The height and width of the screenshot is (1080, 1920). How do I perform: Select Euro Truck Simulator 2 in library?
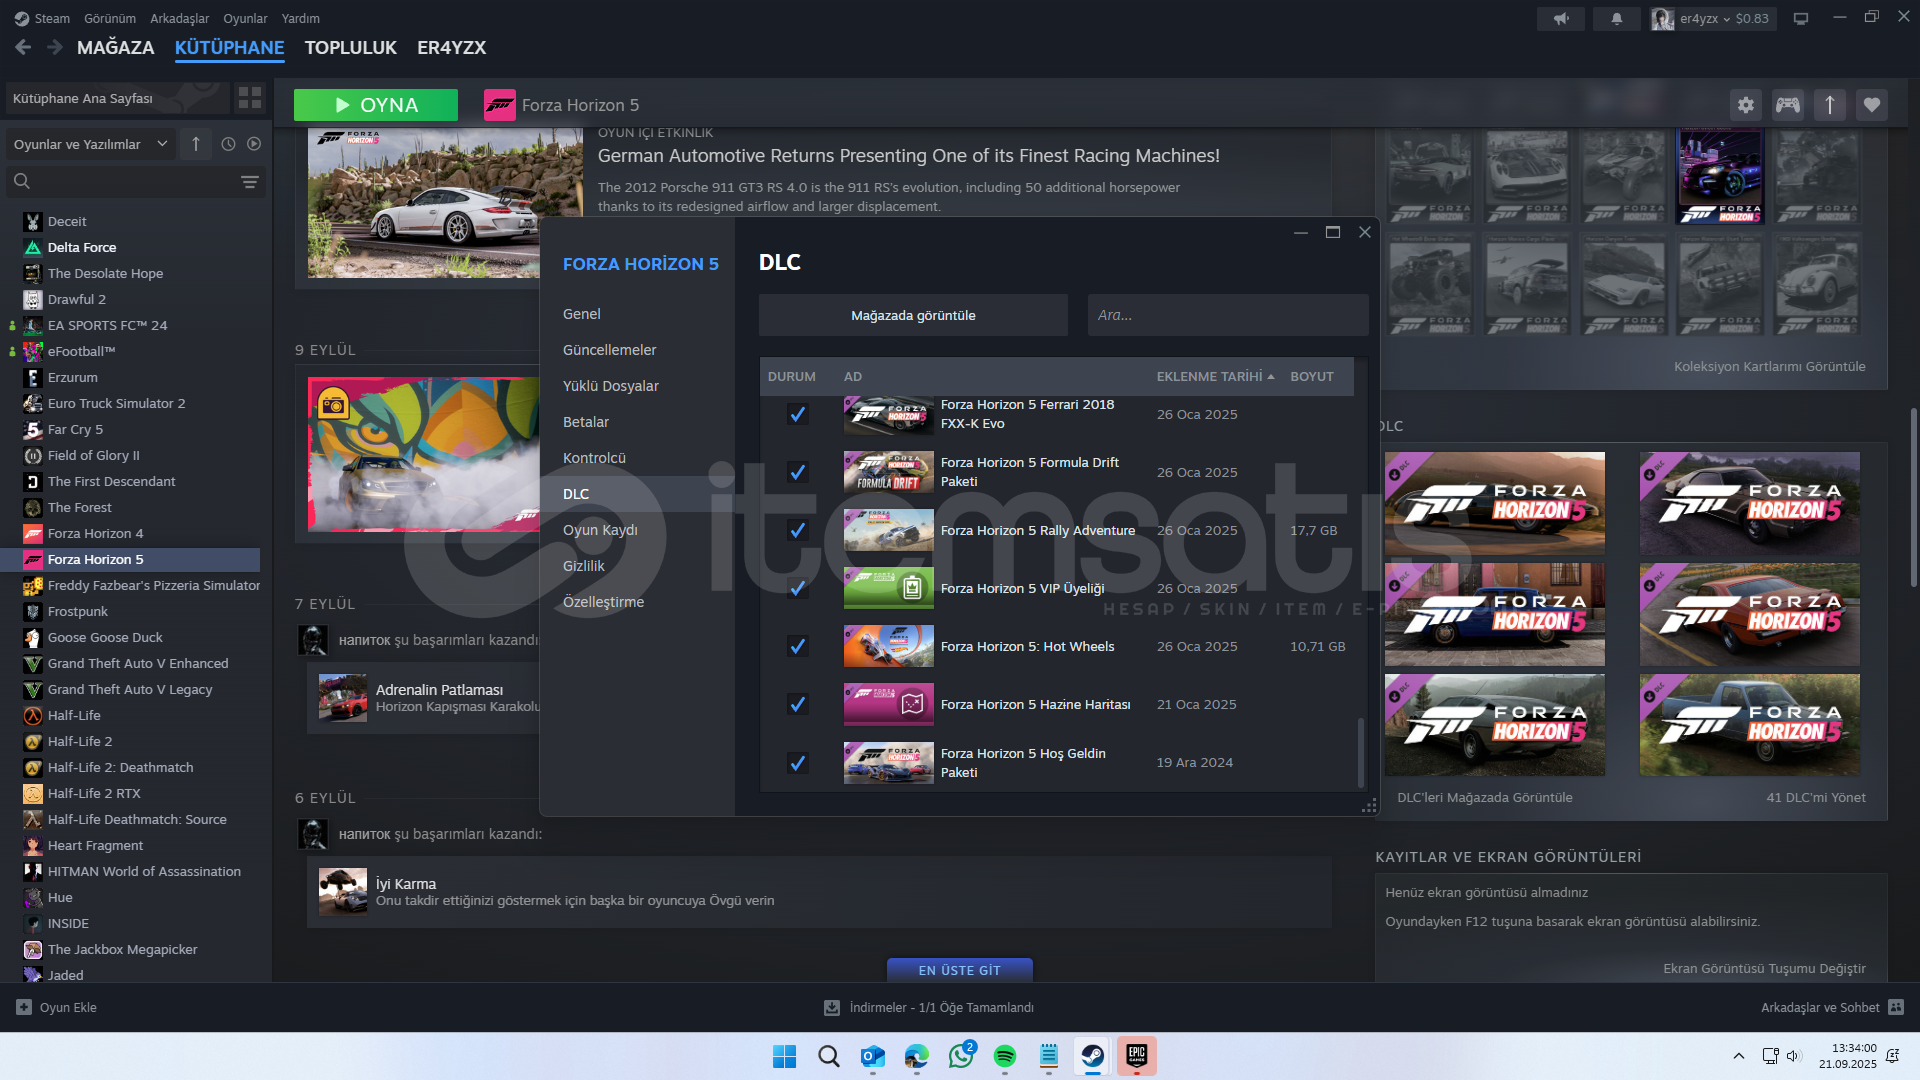(x=116, y=403)
